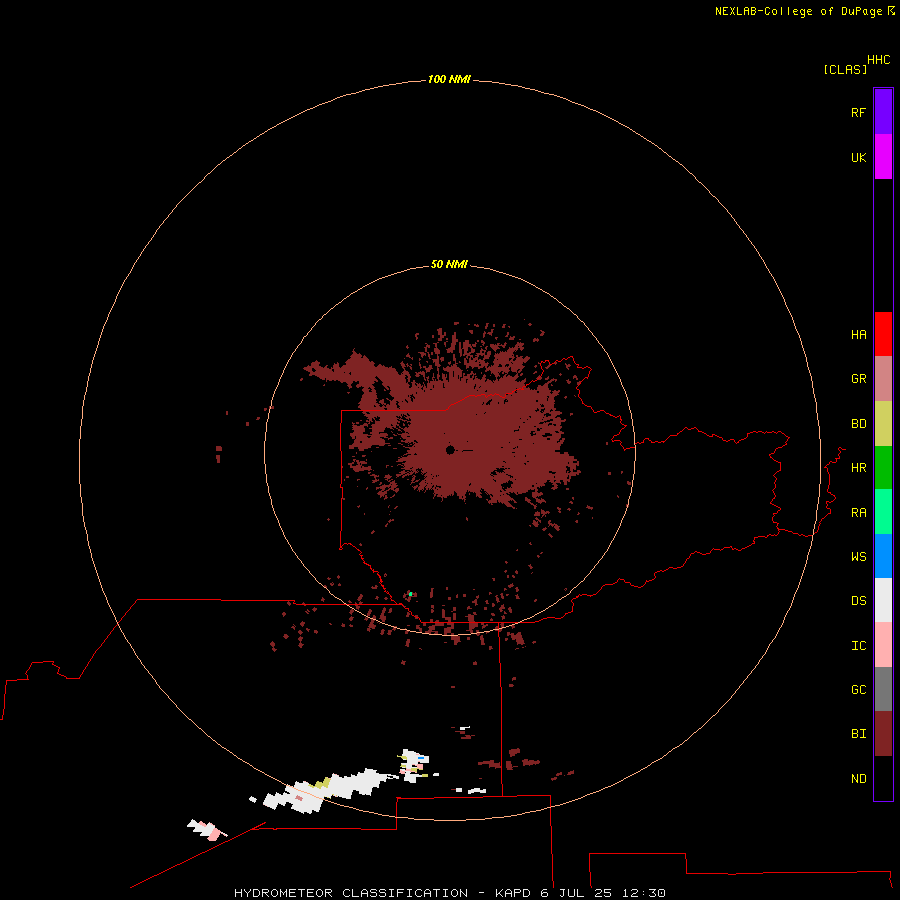Screen dimensions: 900x900
Task: Click the HA legend label
Action: [x=858, y=335]
